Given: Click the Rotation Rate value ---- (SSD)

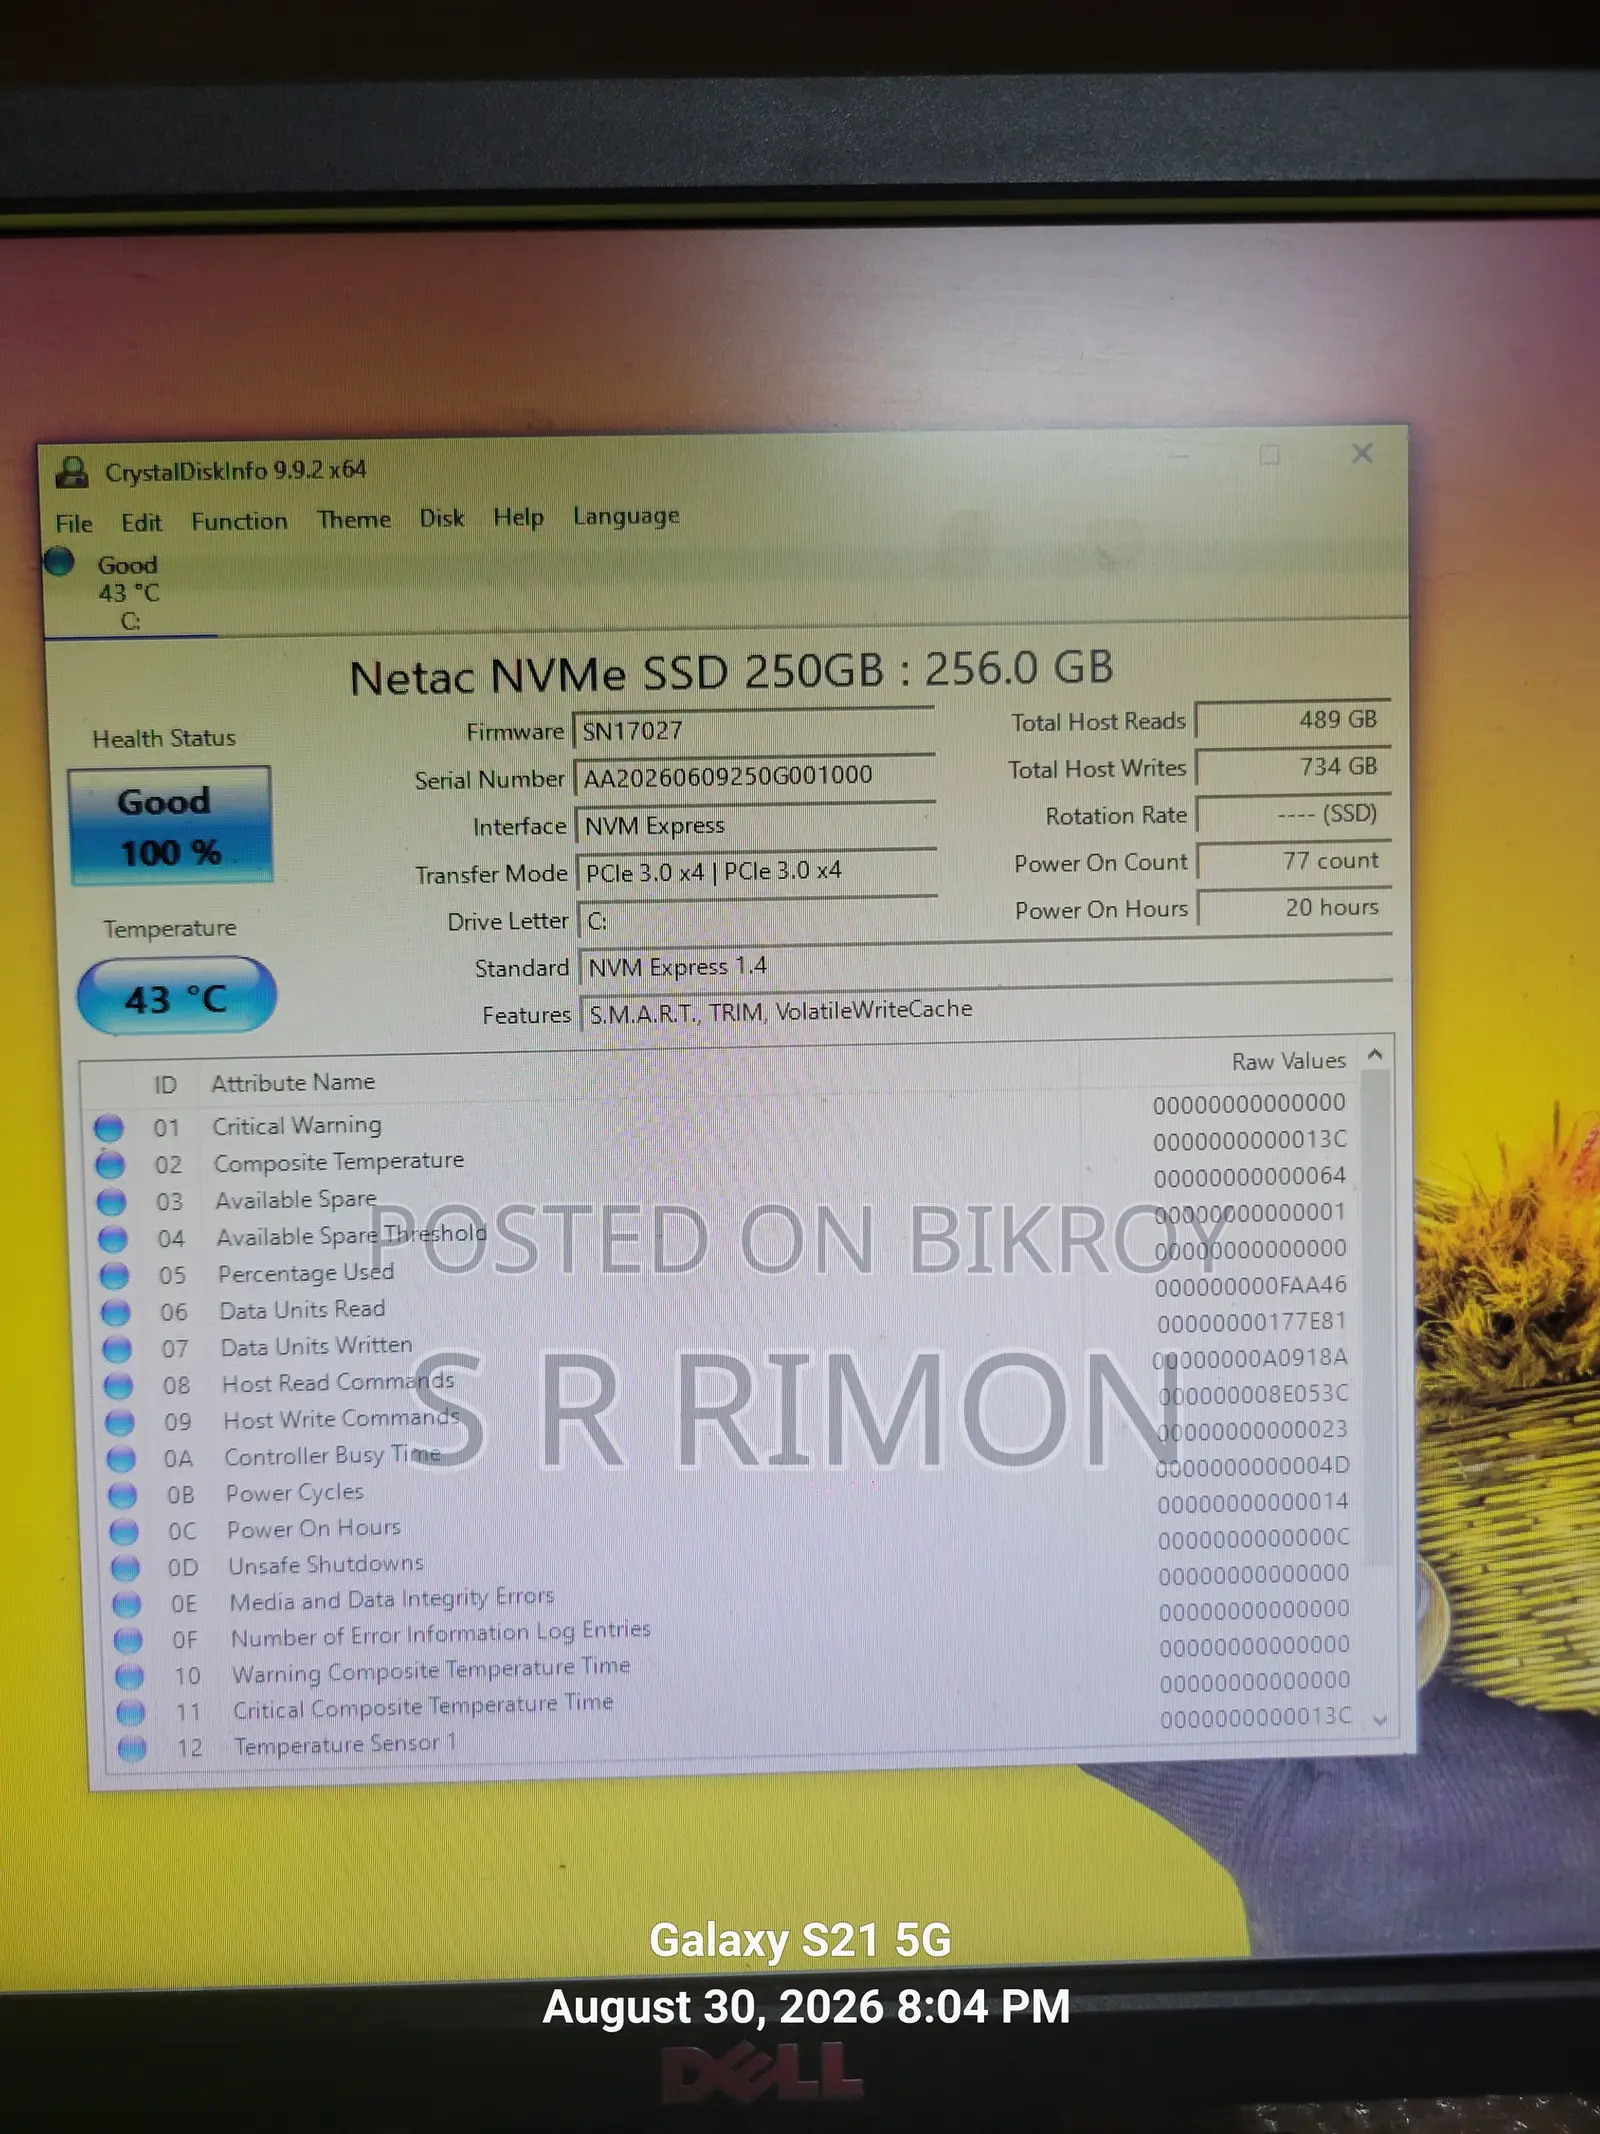Looking at the screenshot, I should tap(1294, 814).
